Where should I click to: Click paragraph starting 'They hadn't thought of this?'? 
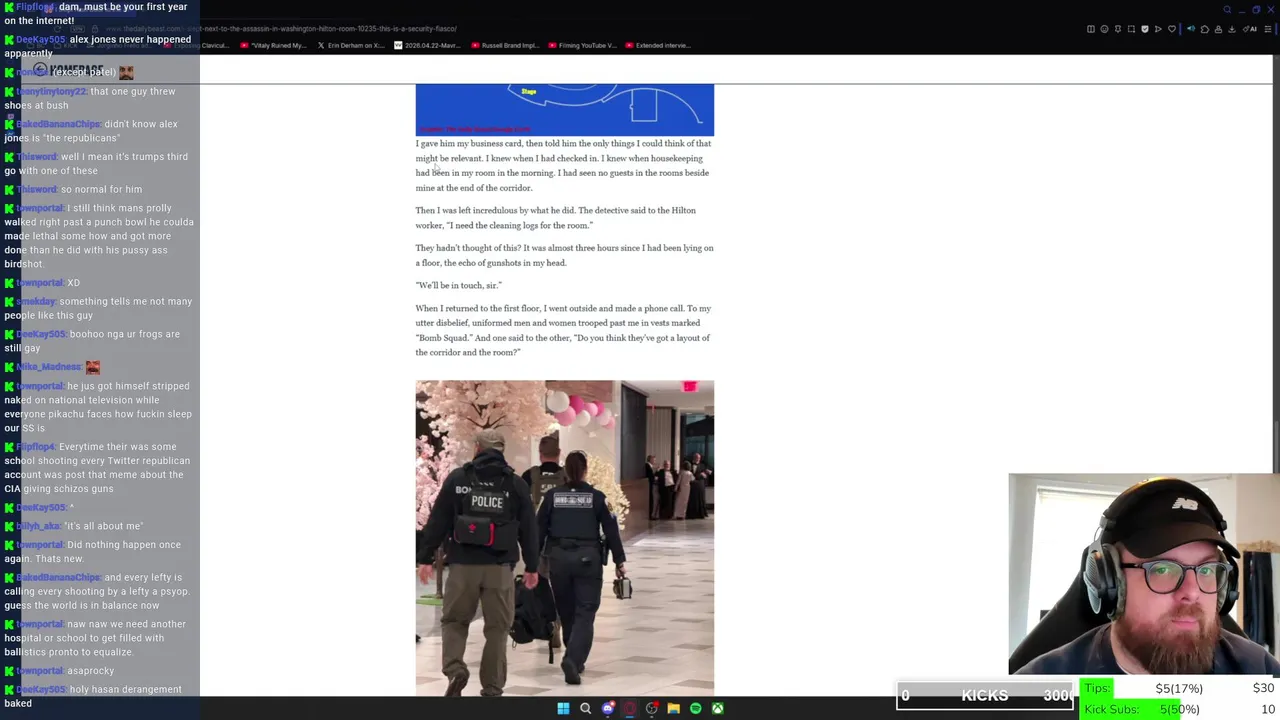click(564, 255)
